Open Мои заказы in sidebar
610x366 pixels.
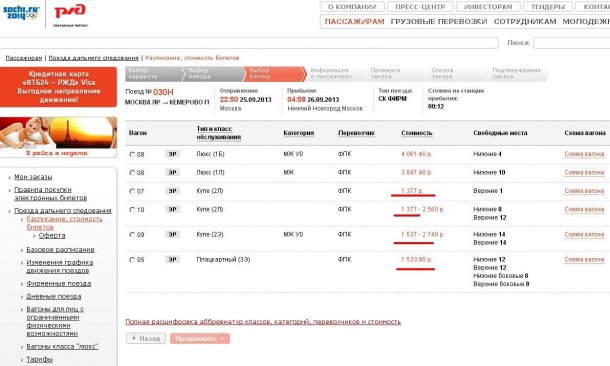tap(33, 177)
